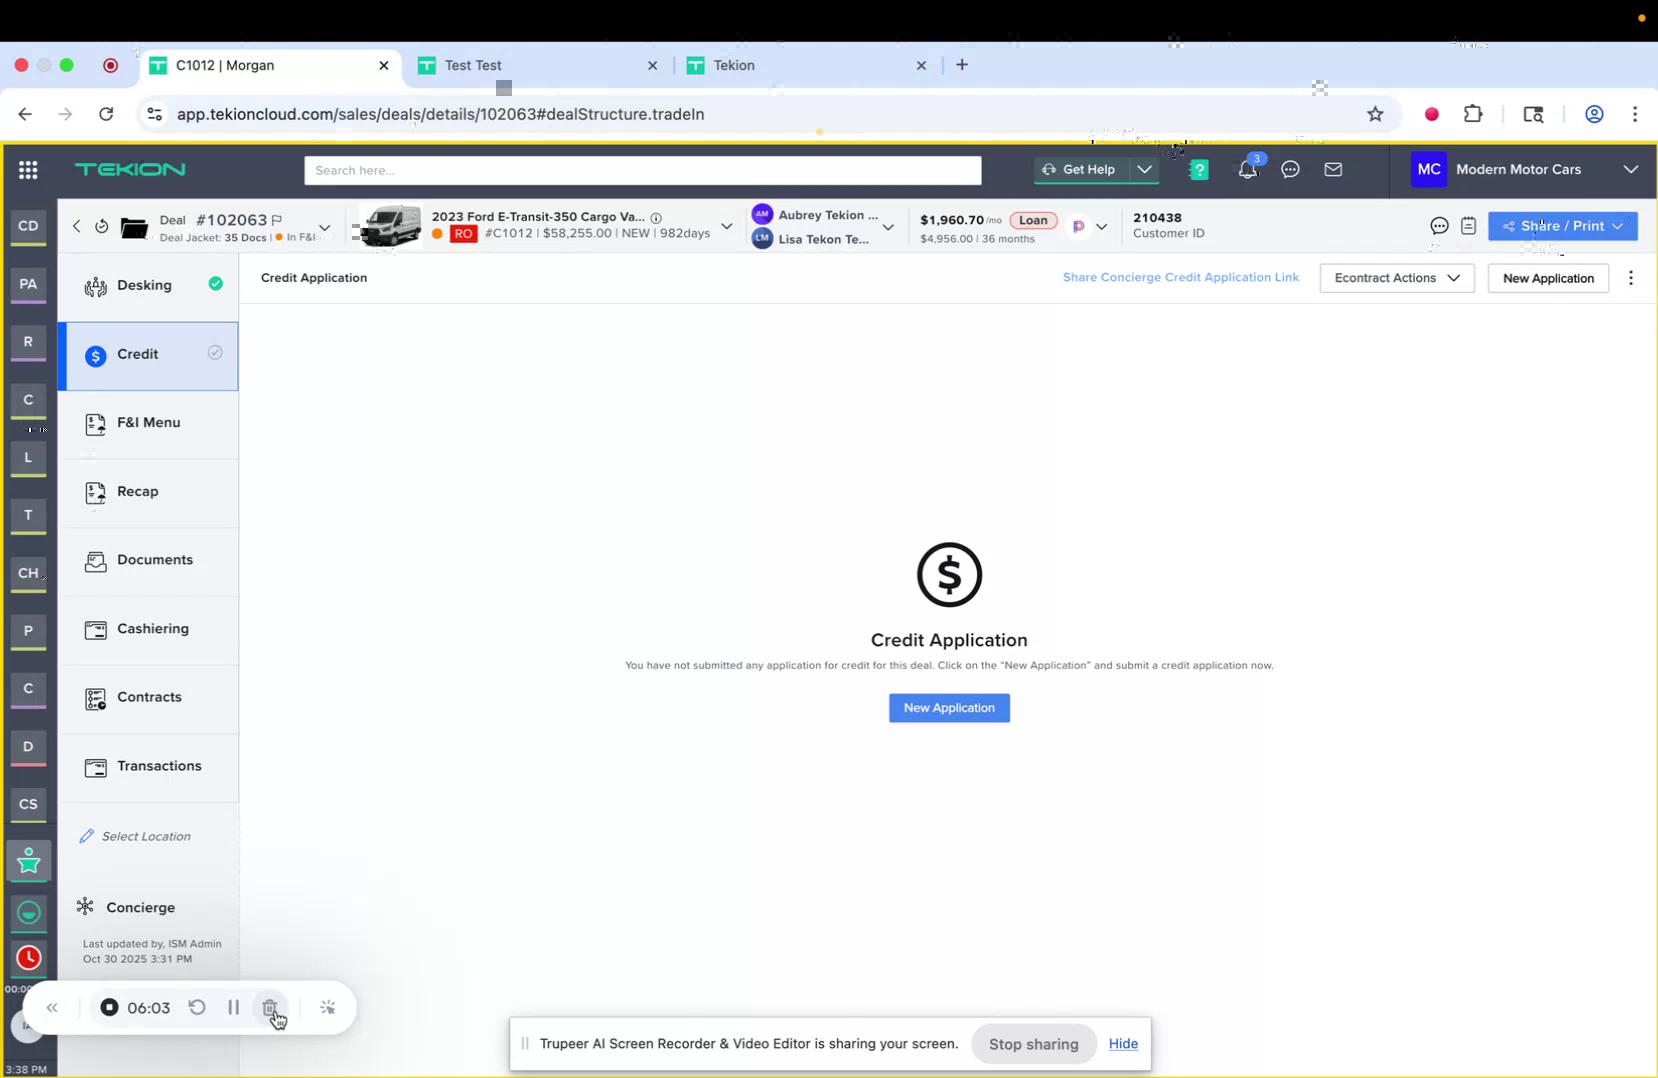Open the notifications bell with 3 alerts

pyautogui.click(x=1247, y=170)
